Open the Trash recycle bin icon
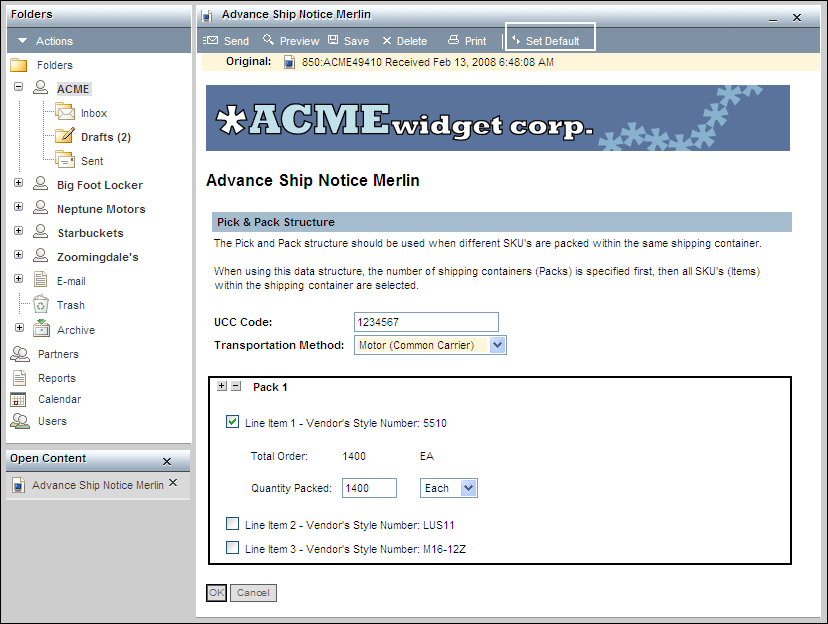 [x=41, y=304]
